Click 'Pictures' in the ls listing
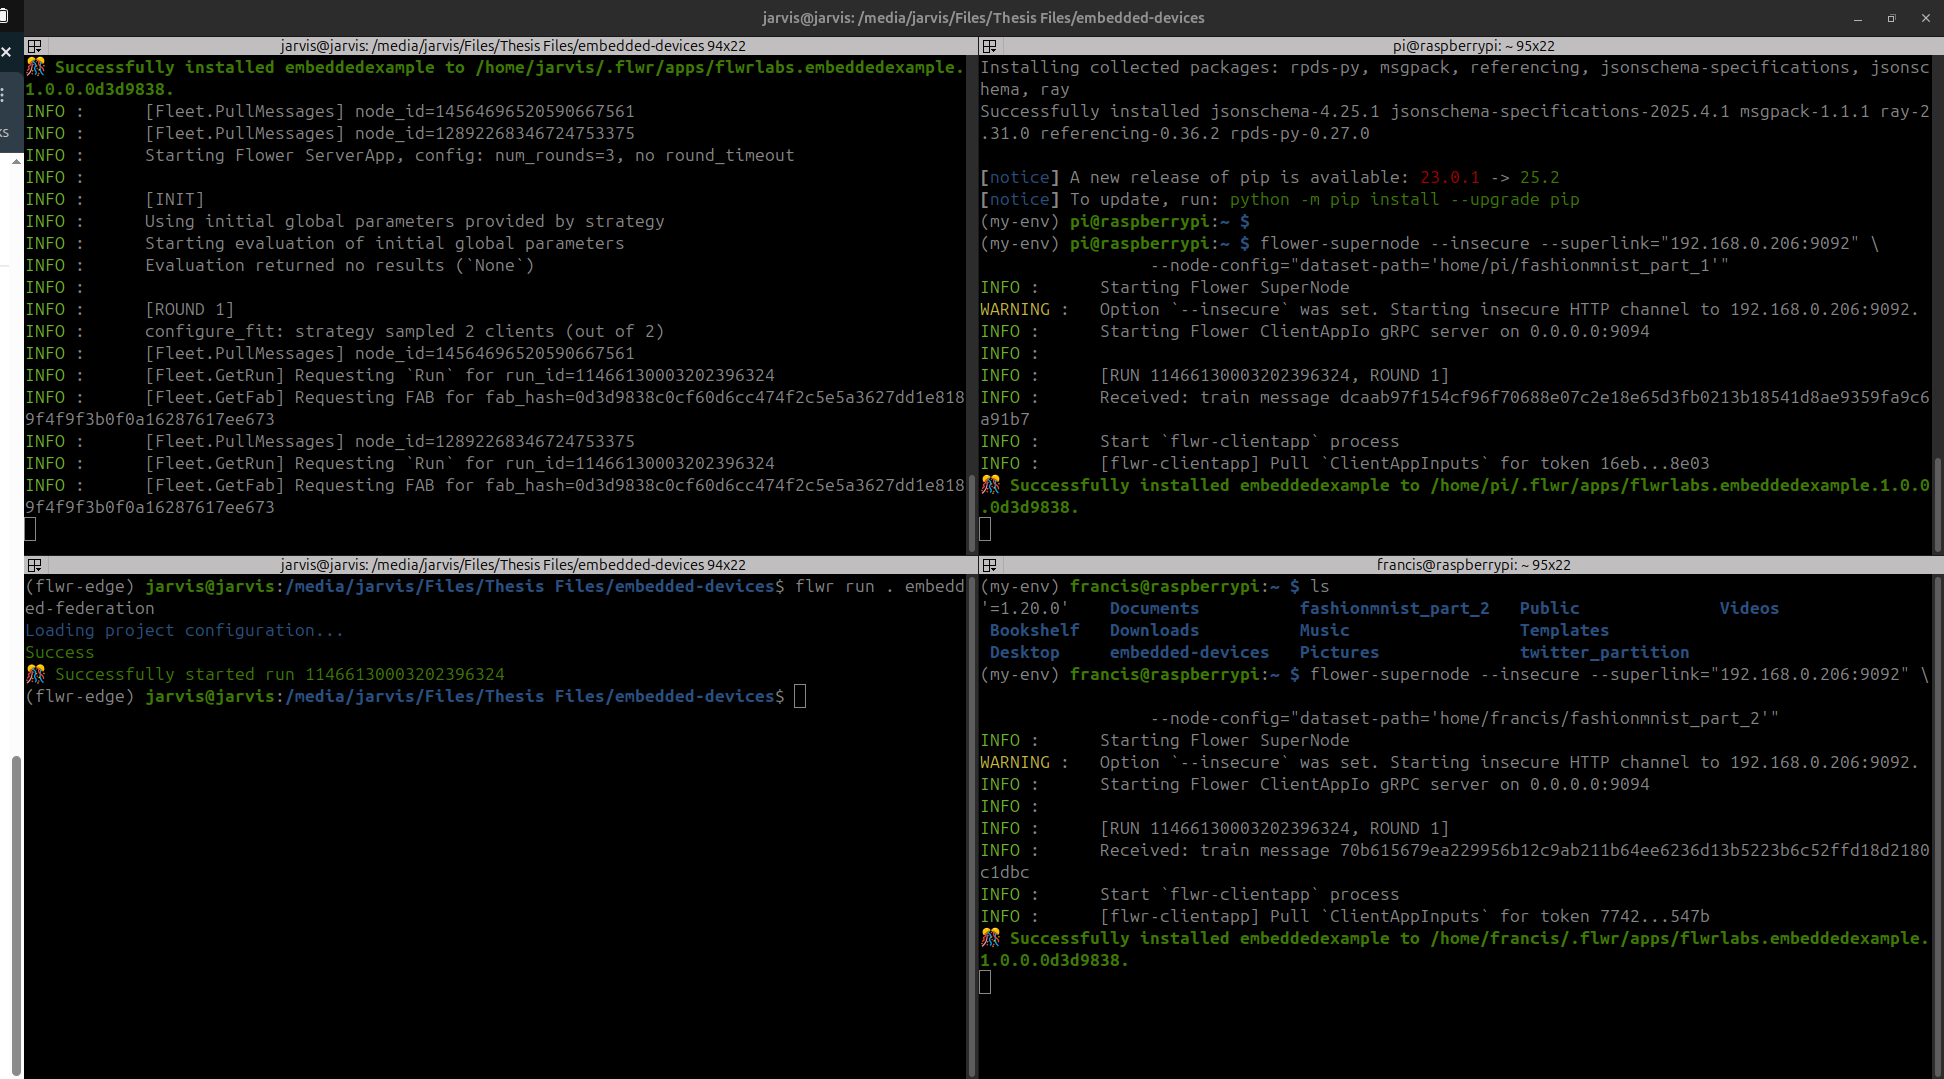 pyautogui.click(x=1339, y=652)
